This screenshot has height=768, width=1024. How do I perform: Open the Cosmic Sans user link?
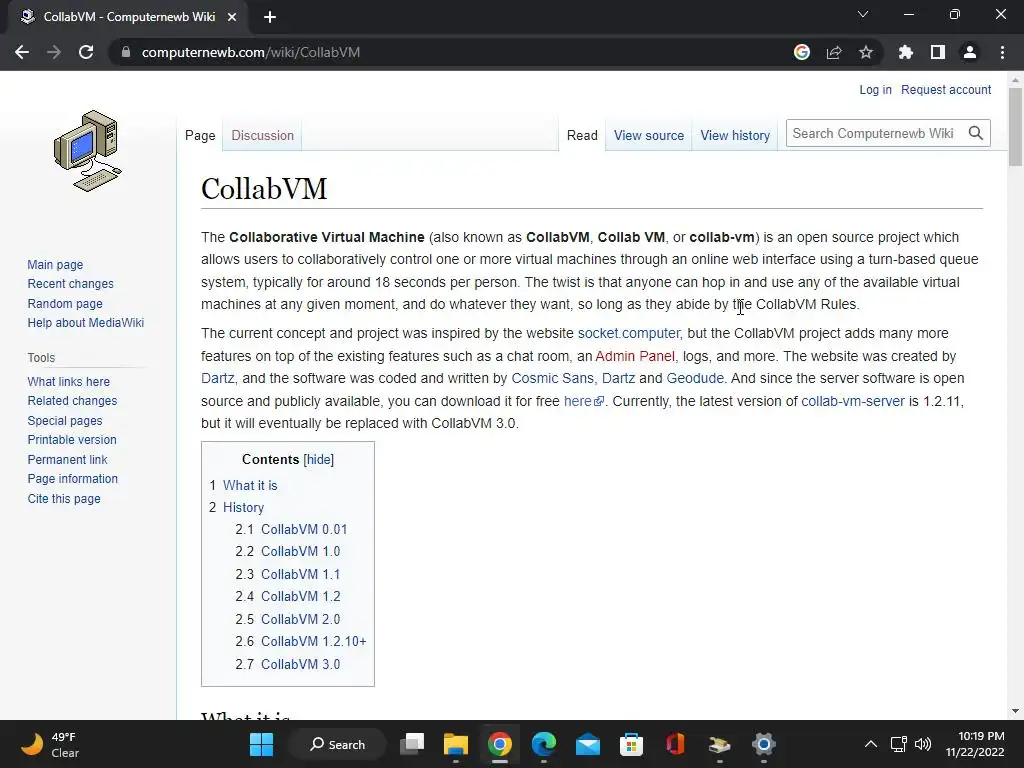(552, 378)
